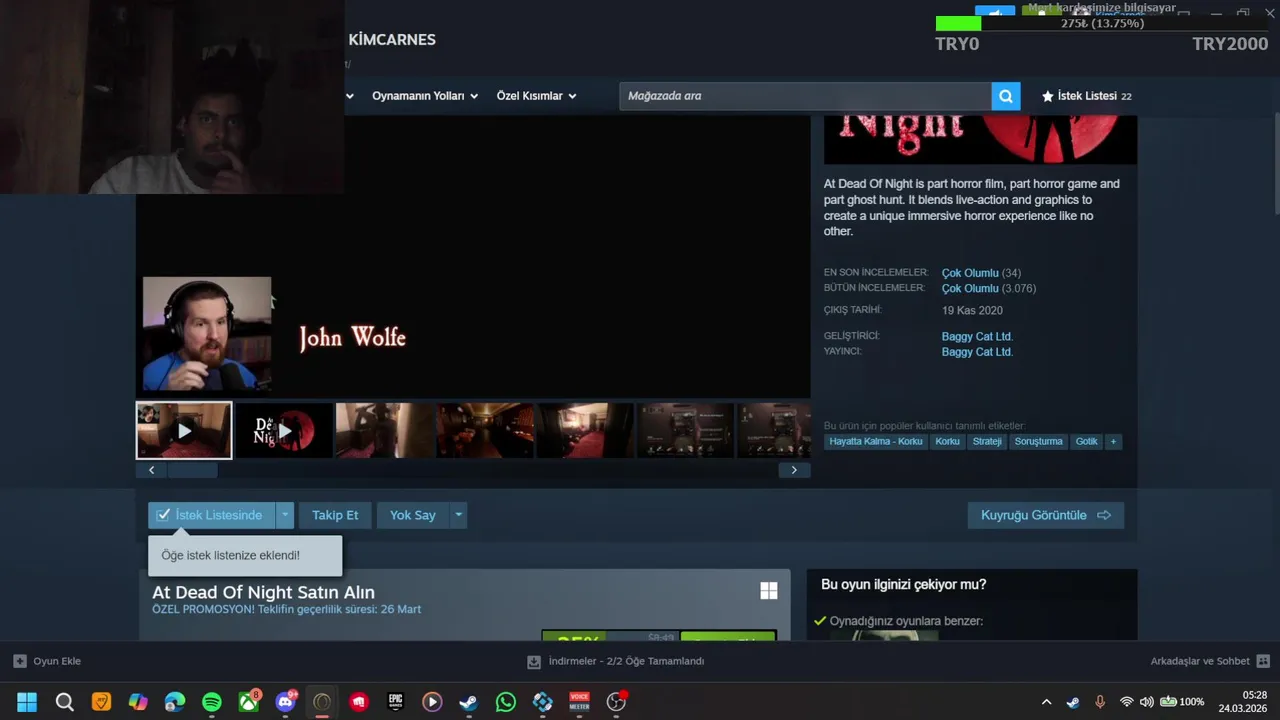This screenshot has width=1280, height=720.
Task: Open Microsoft Edge from taskbar
Action: [x=175, y=702]
